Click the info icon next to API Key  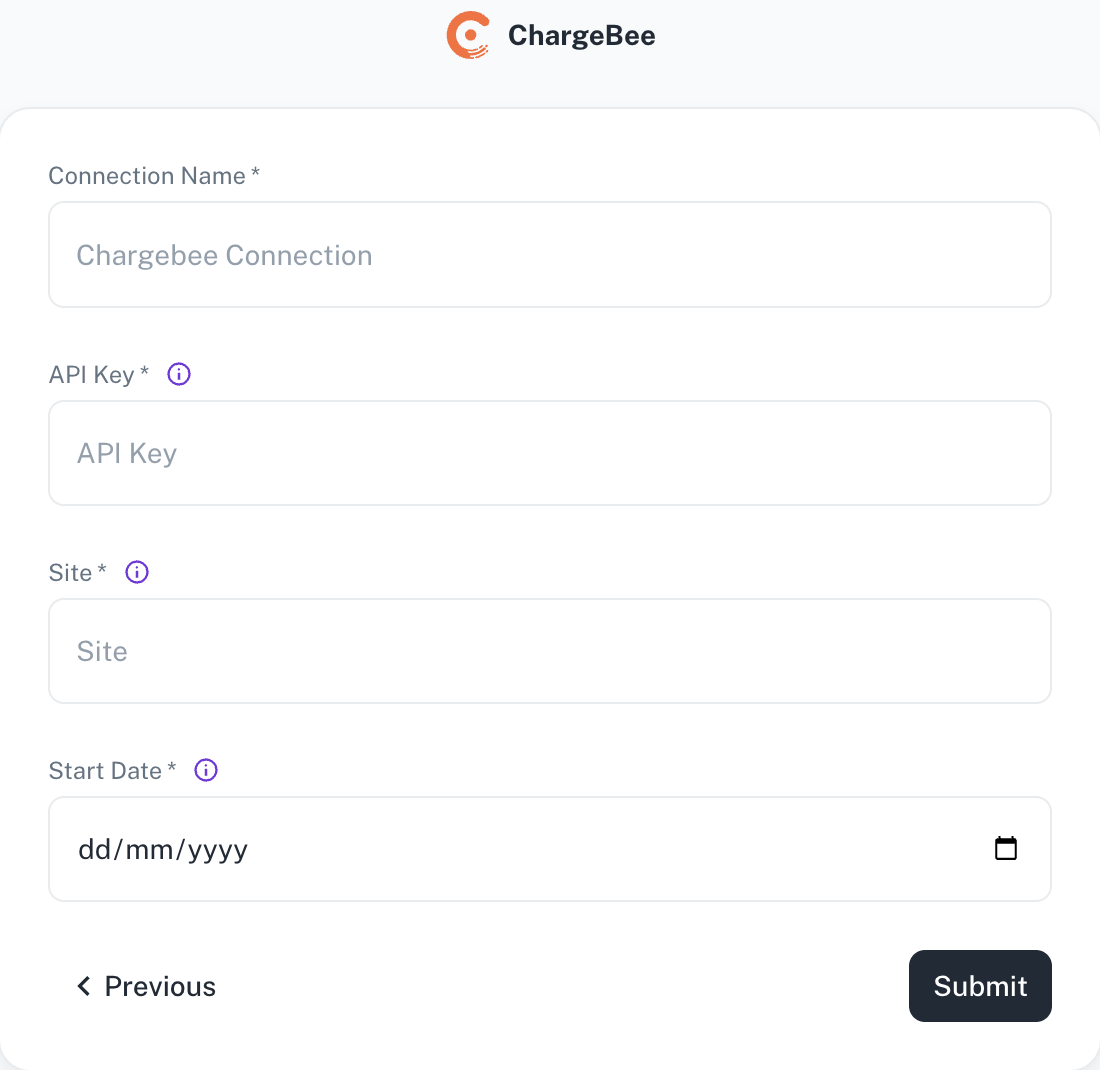[x=179, y=374]
